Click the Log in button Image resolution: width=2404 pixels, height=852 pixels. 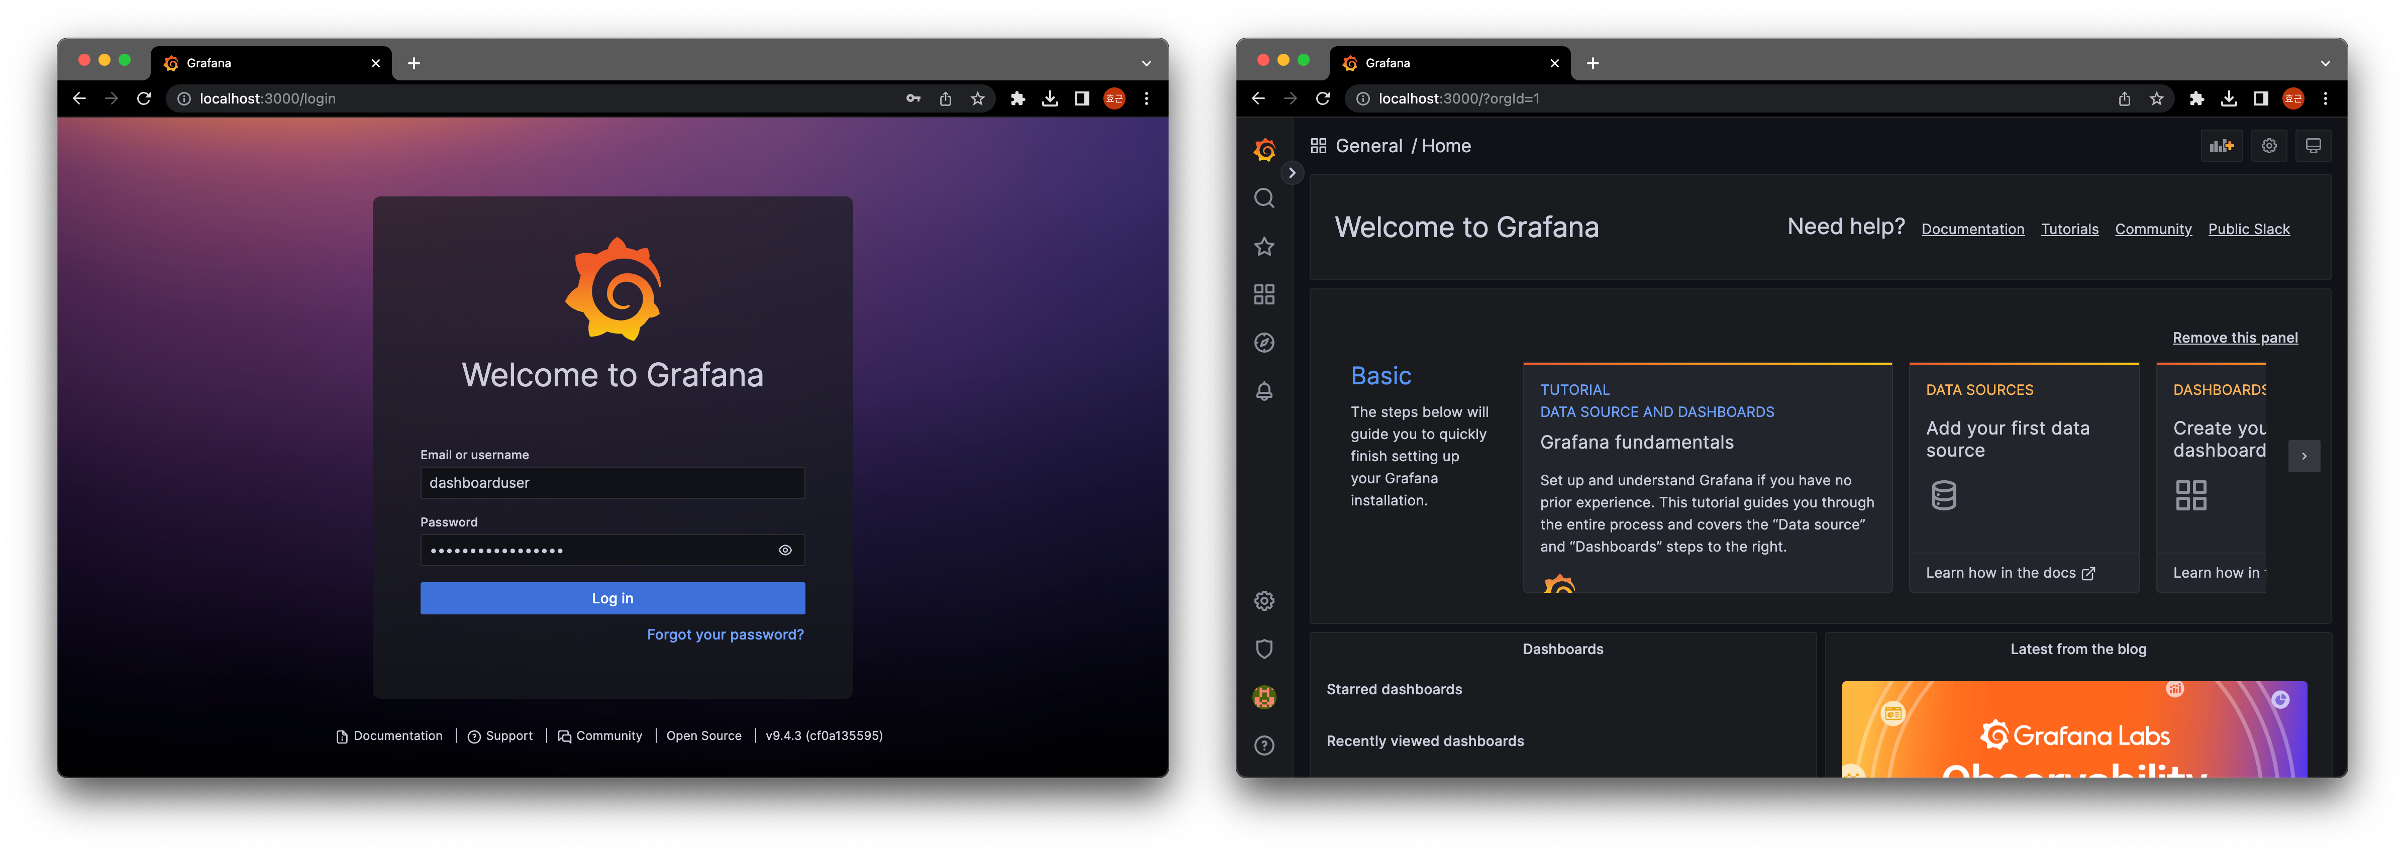(x=612, y=598)
